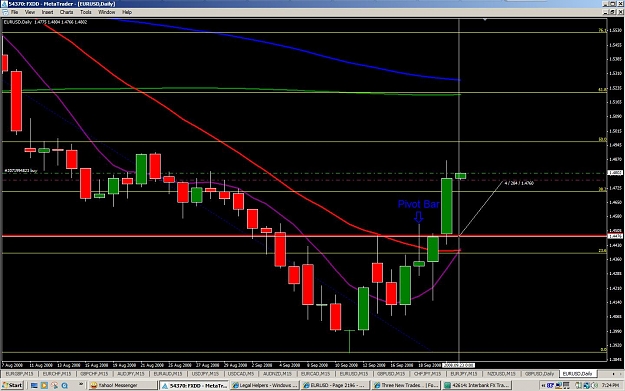
Task: Switch to the GBPUSD,M15 chart tab
Action: 391,374
